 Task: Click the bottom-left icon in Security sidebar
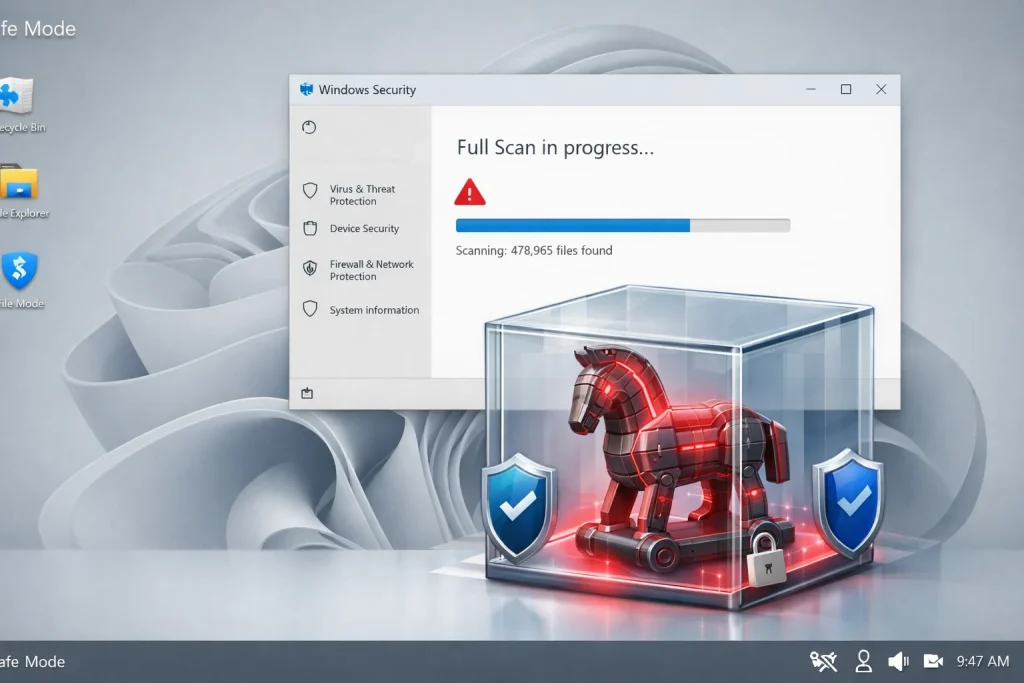(307, 393)
